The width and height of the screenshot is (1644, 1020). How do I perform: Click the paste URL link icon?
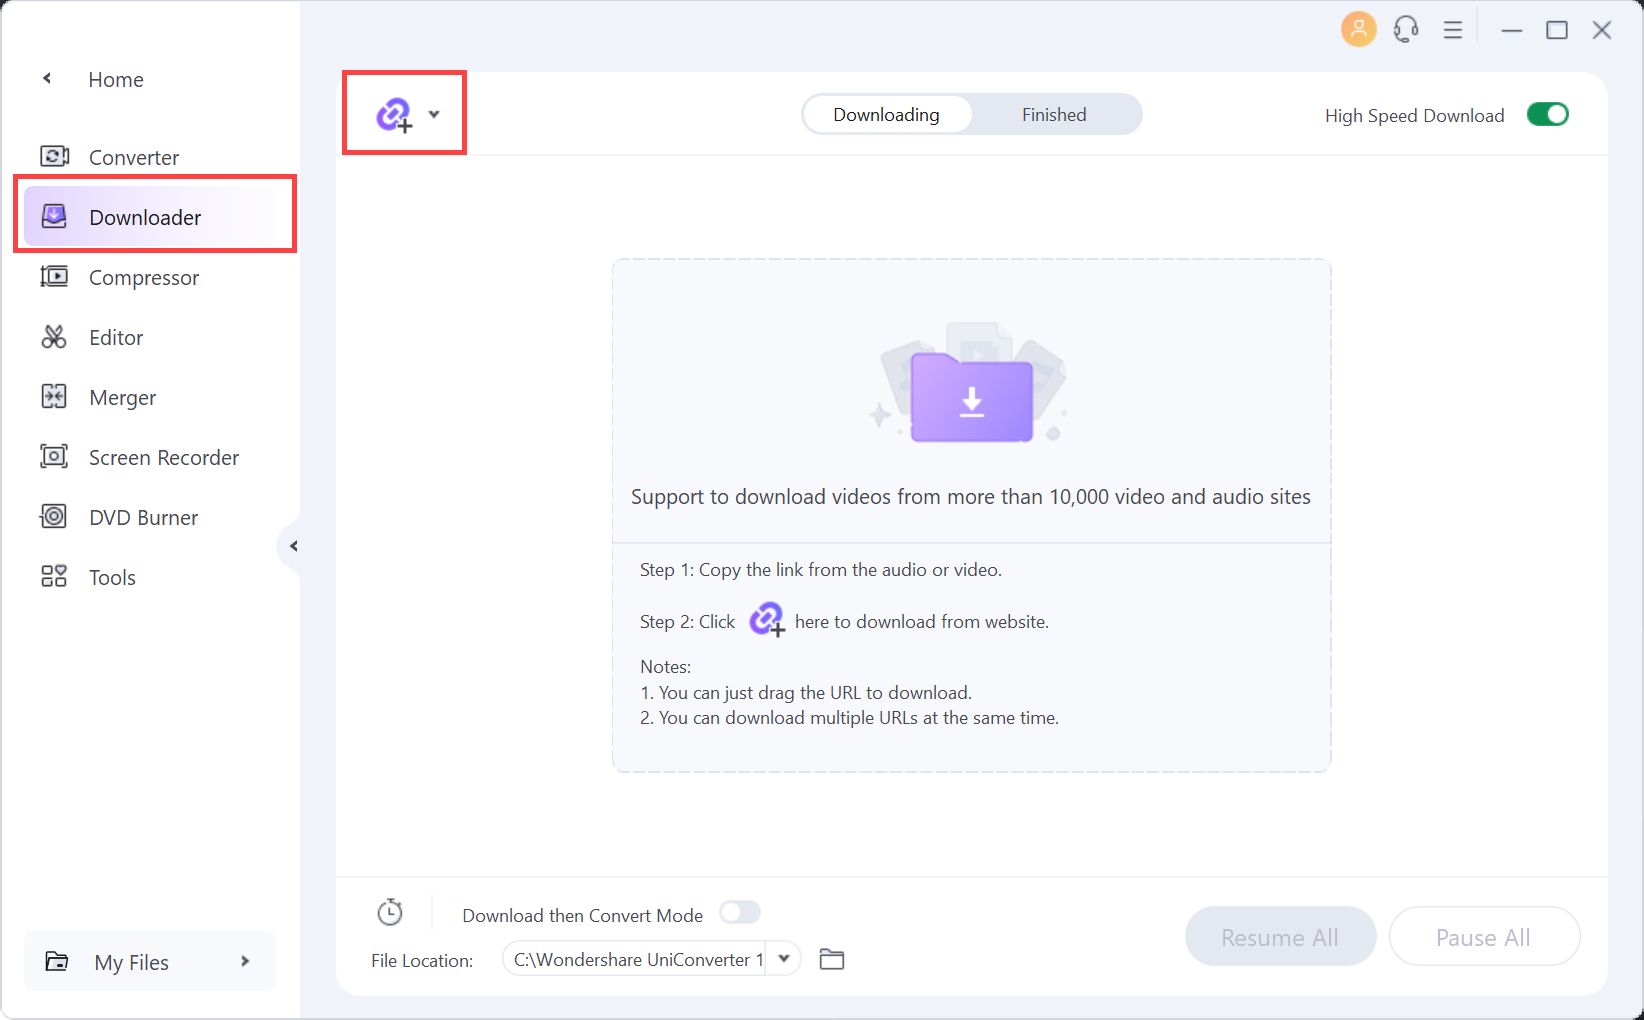393,115
